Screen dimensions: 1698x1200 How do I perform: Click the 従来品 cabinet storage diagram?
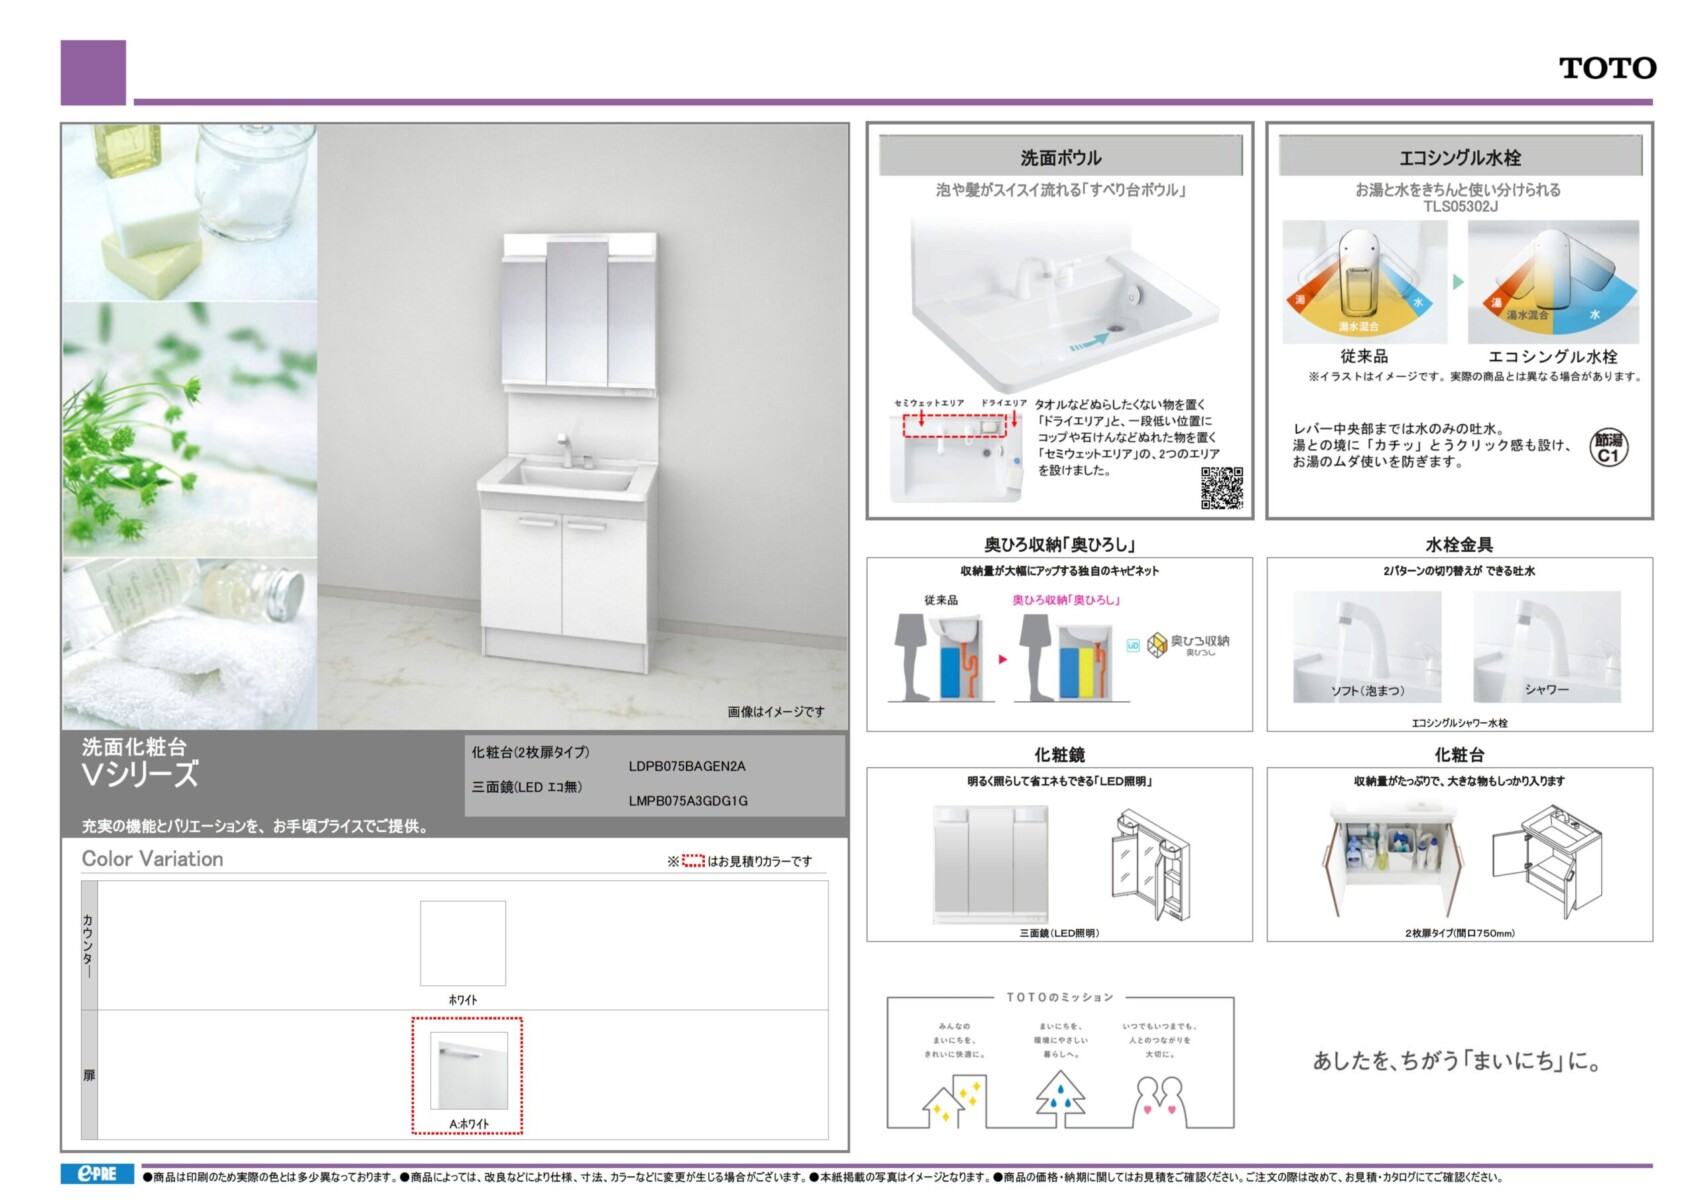(x=942, y=657)
